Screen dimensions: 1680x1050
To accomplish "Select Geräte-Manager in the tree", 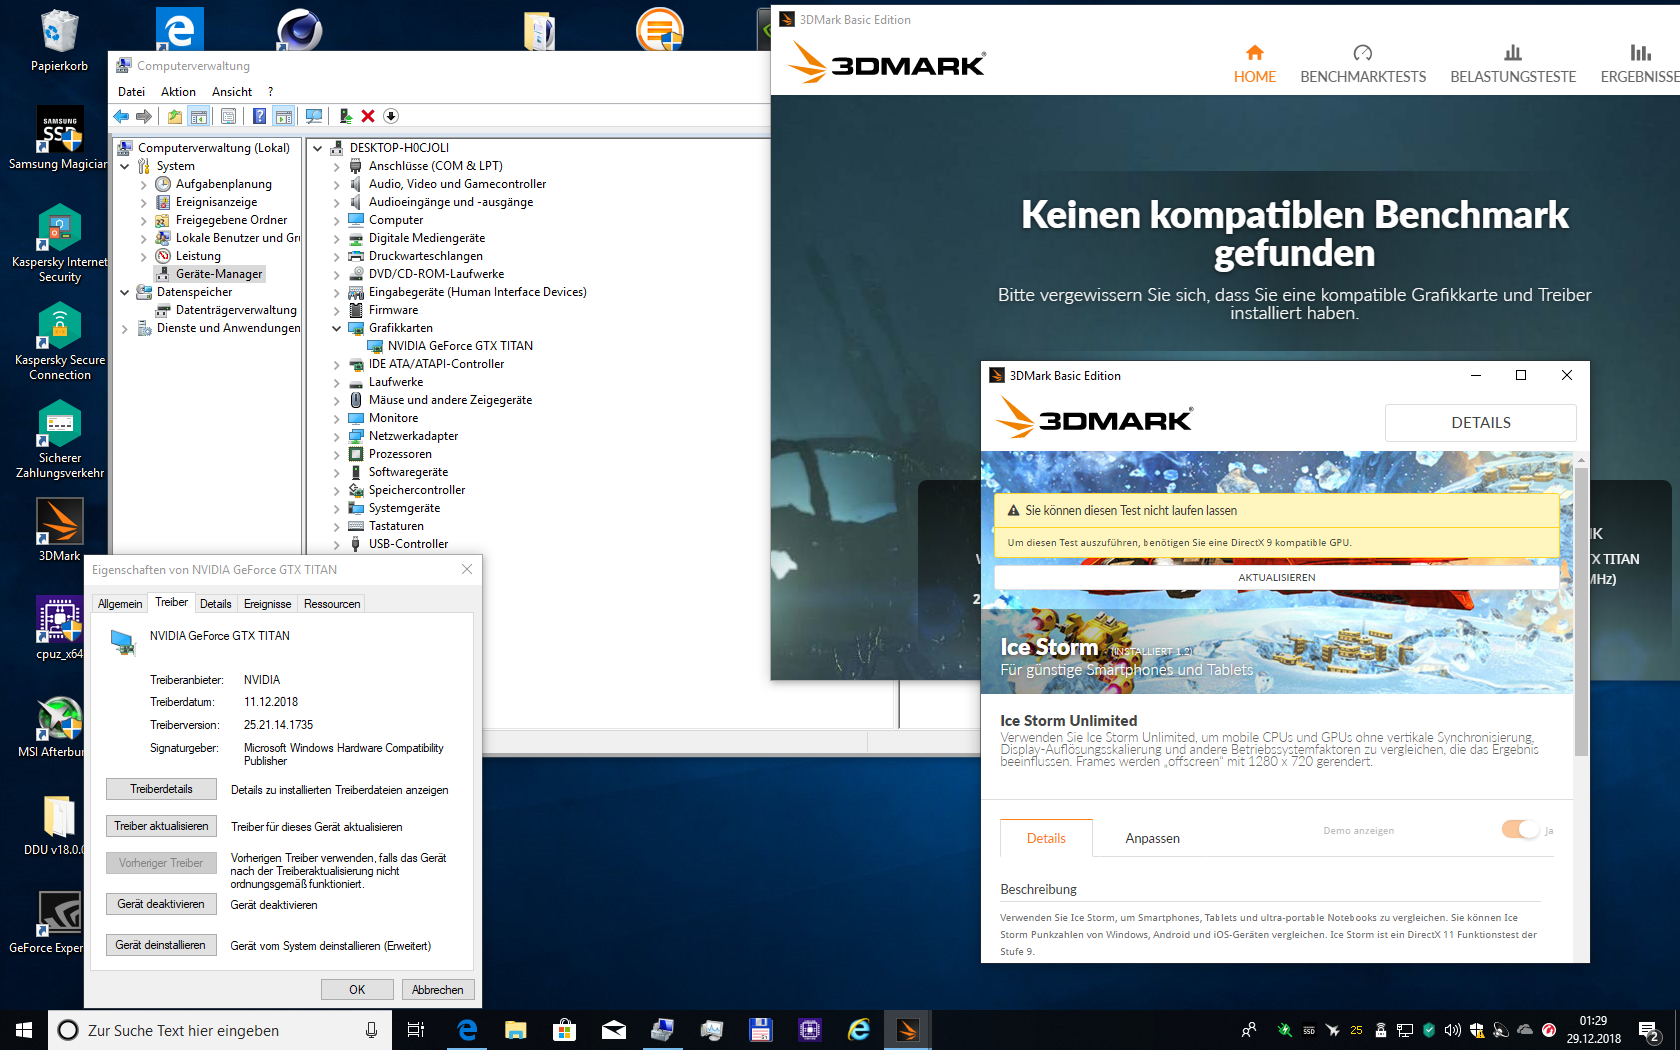I will click(219, 274).
